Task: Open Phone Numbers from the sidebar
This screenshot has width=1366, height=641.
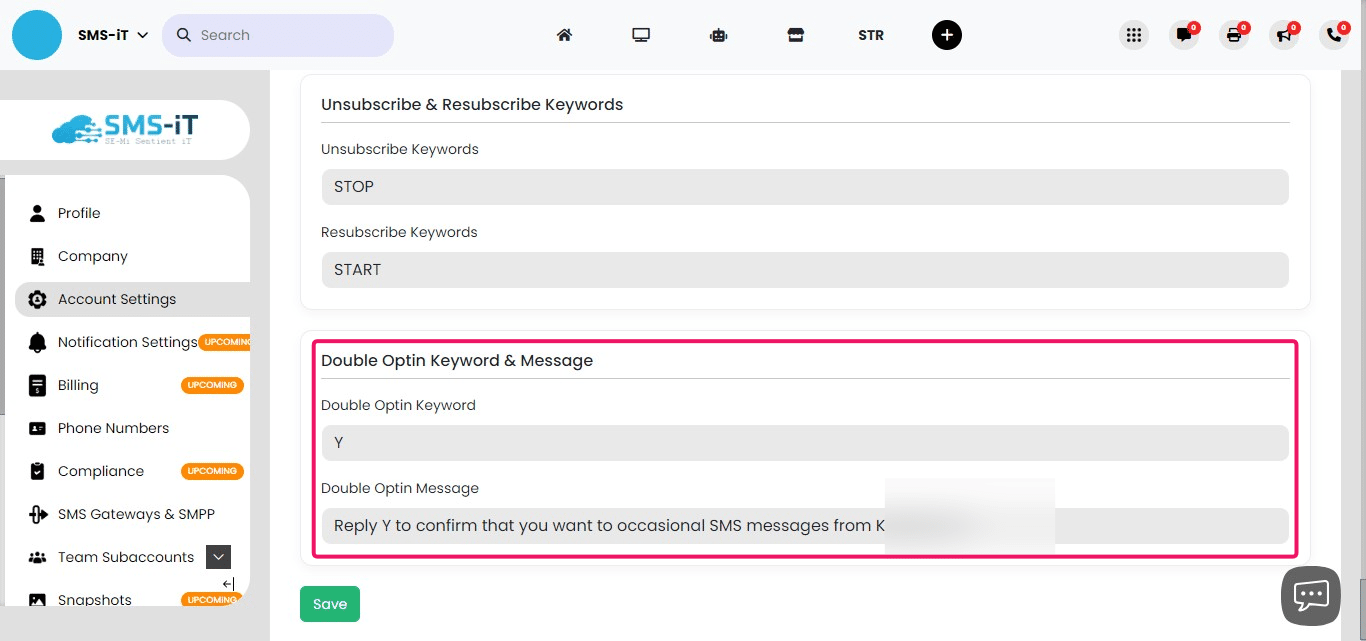Action: pyautogui.click(x=113, y=428)
